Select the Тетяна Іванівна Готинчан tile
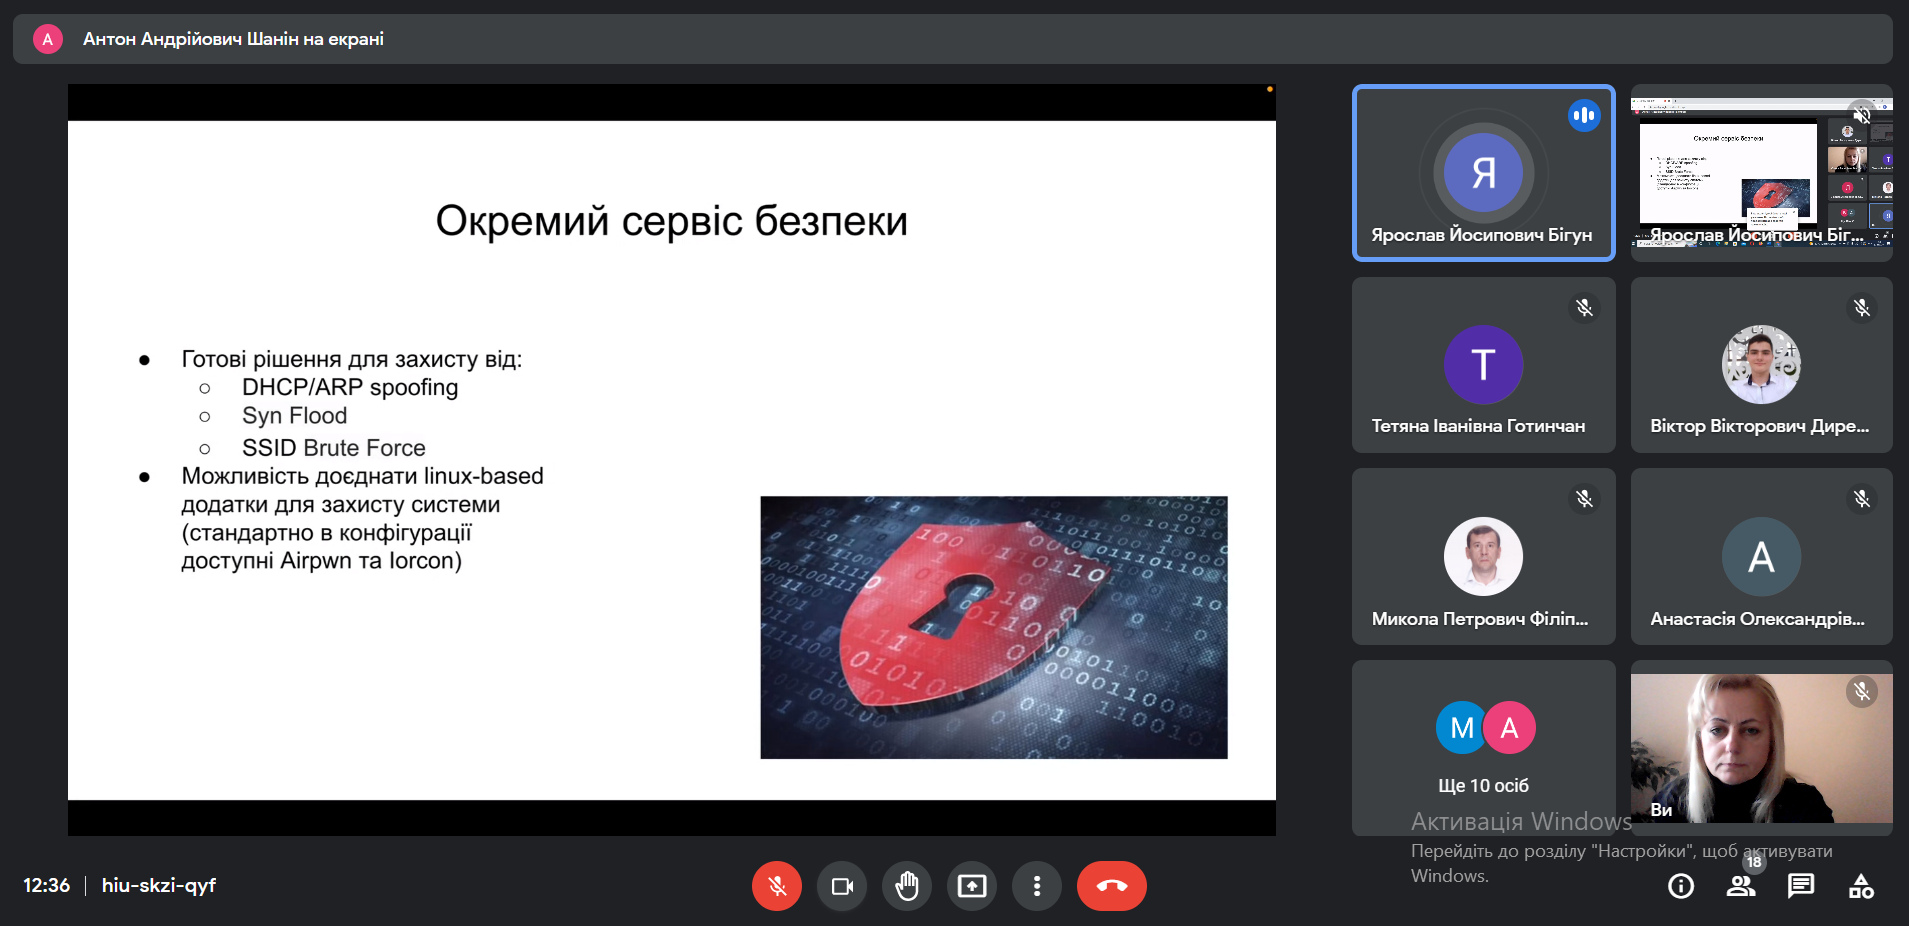 pos(1484,365)
